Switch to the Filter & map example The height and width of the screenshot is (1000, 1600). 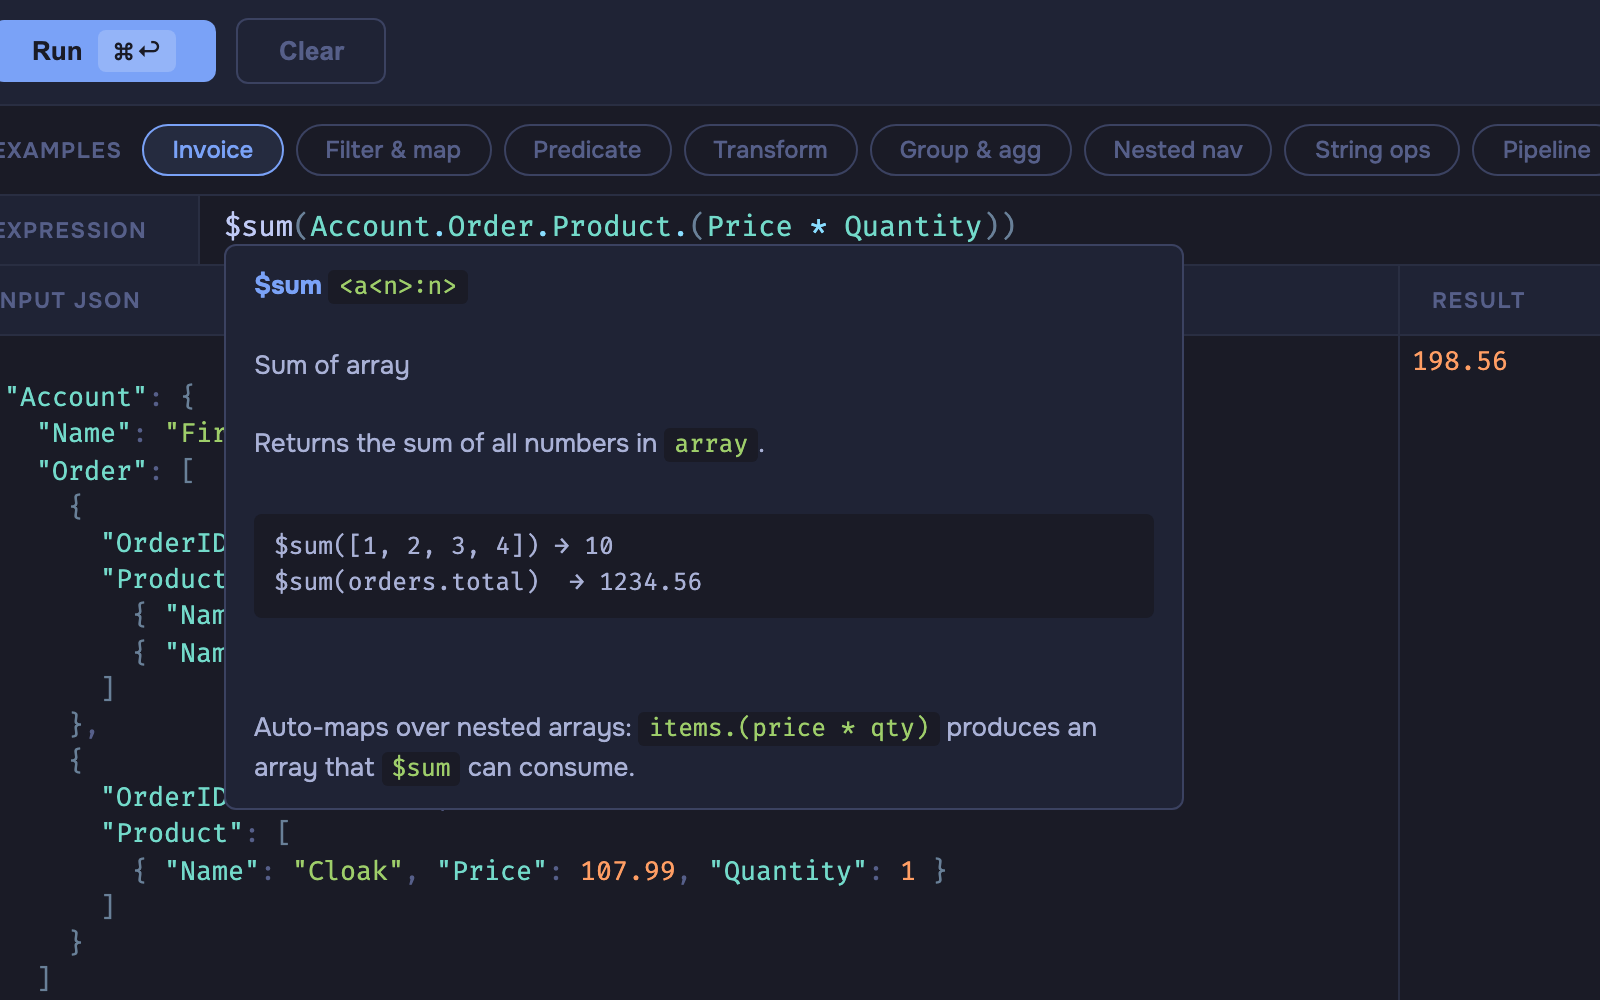[x=393, y=150]
